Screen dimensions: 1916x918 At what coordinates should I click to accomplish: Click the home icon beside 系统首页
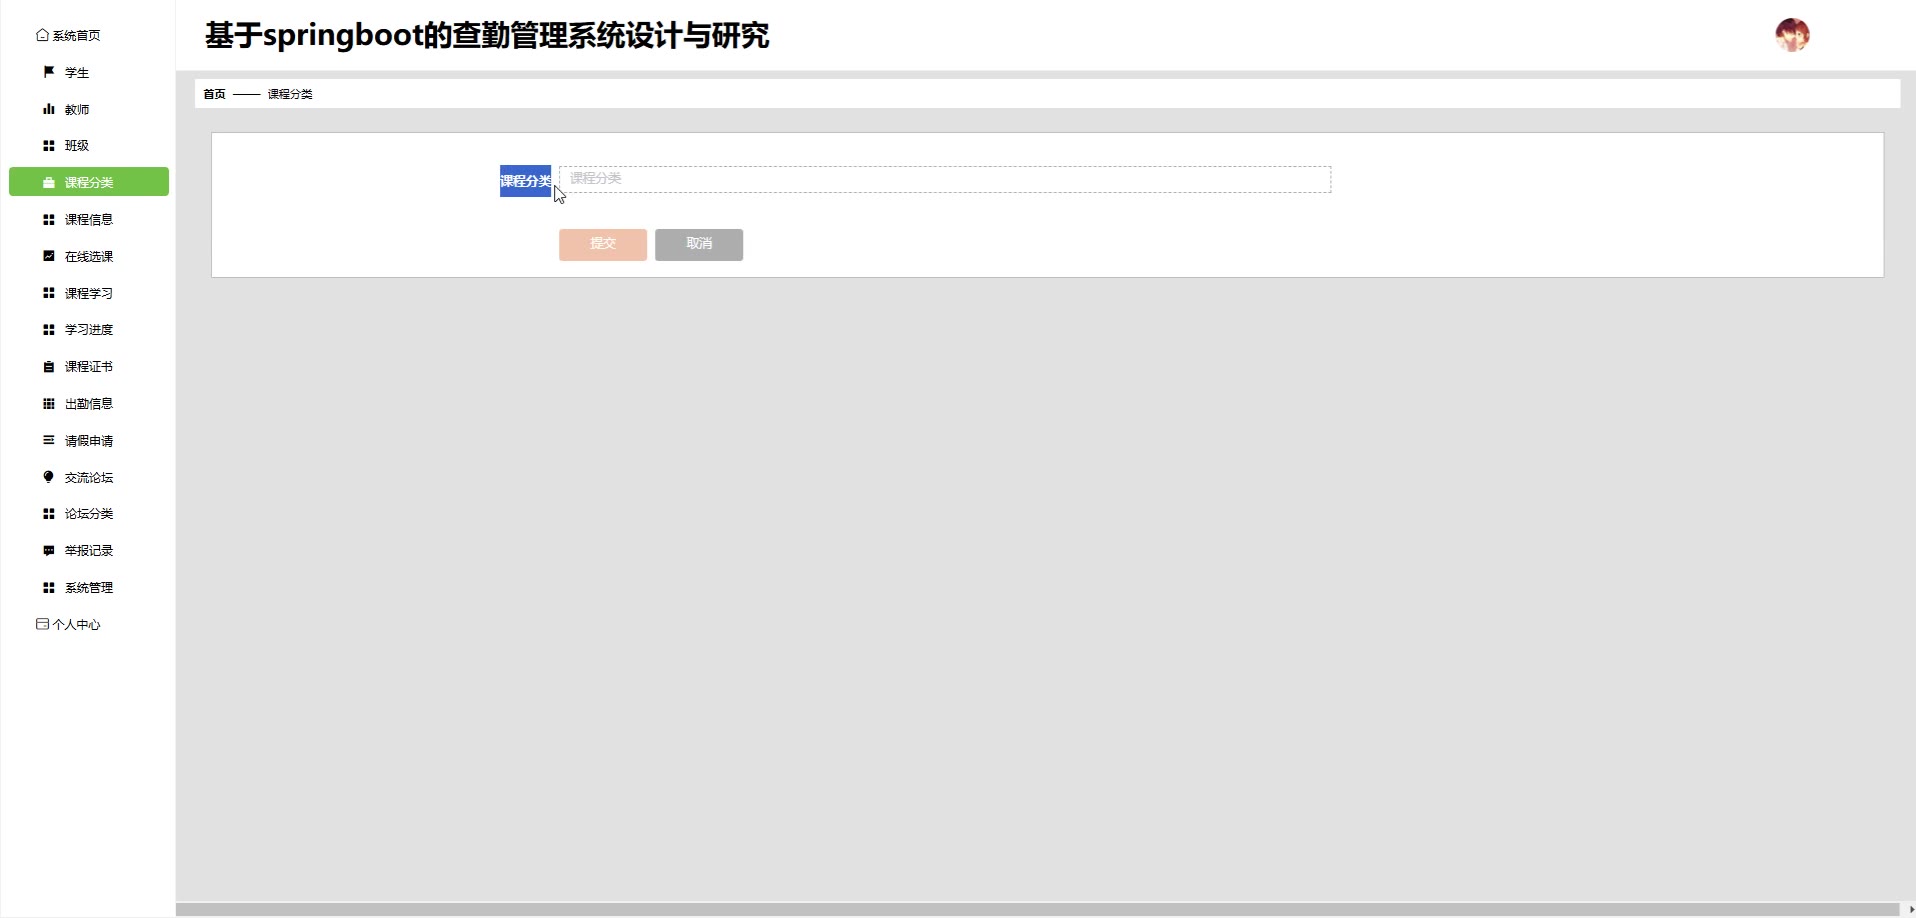click(x=42, y=35)
